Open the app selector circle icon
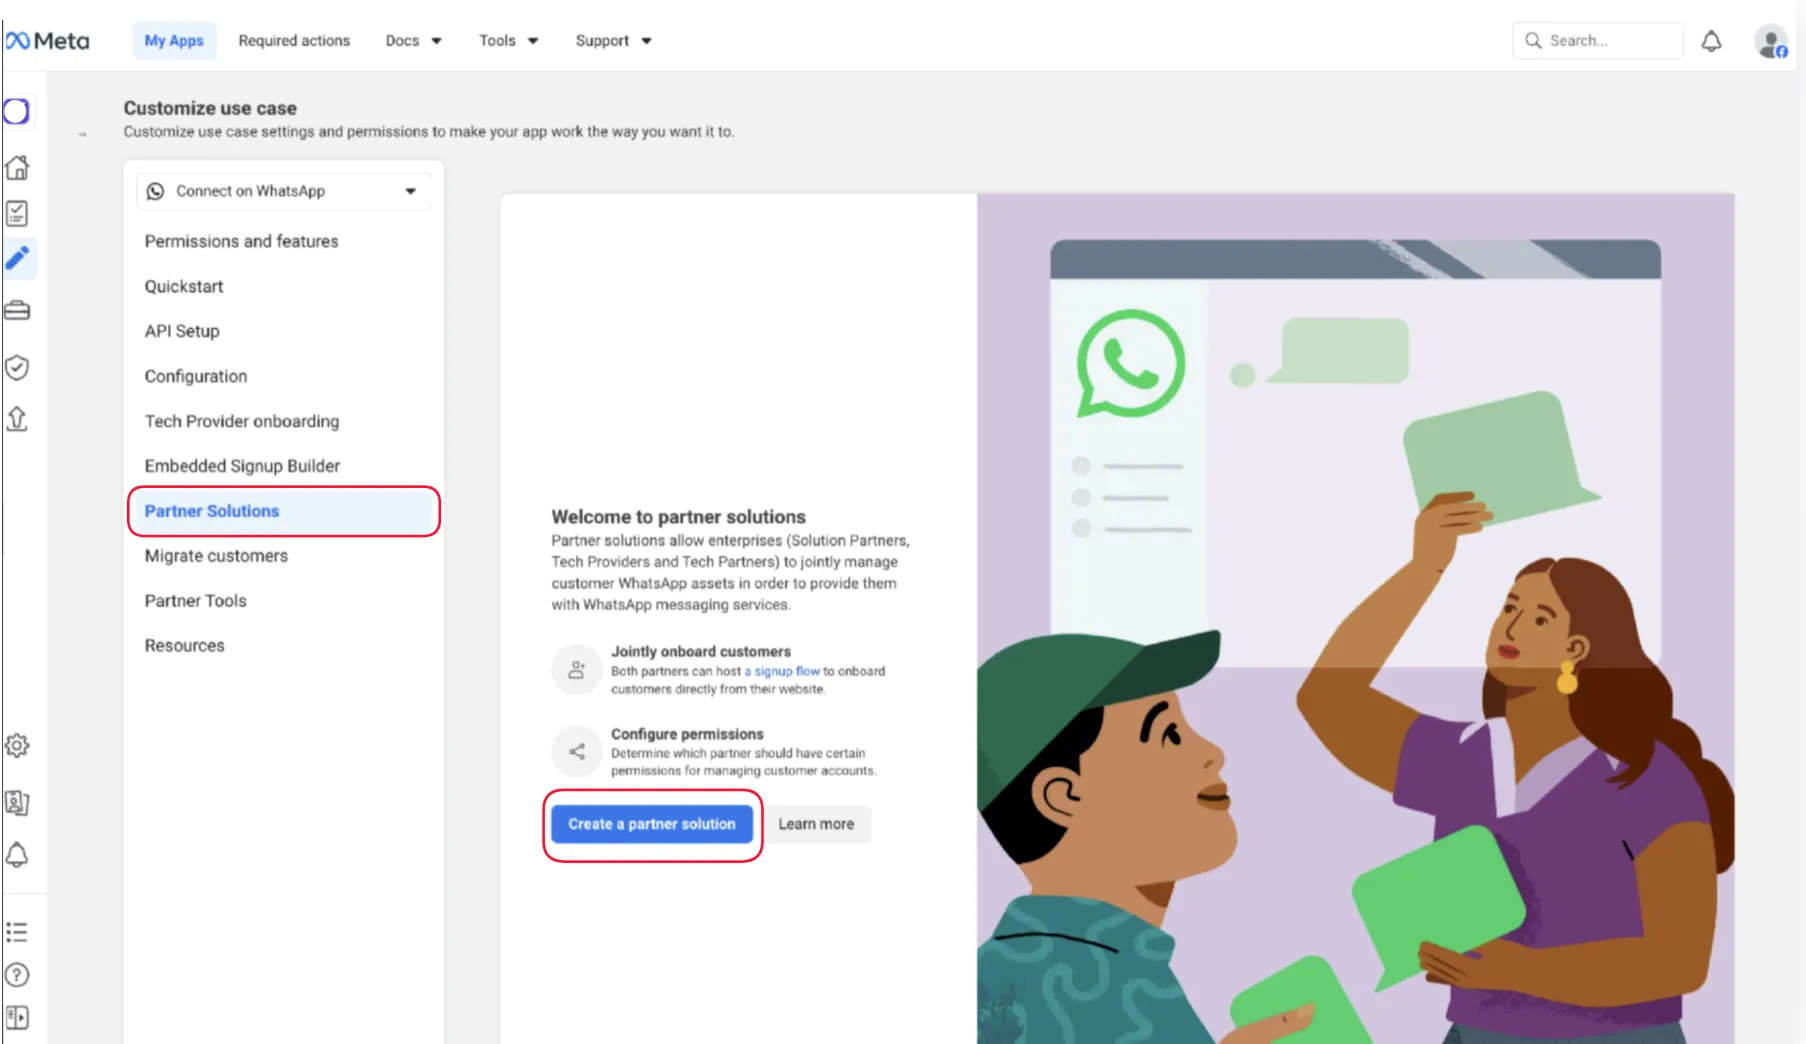This screenshot has width=1806, height=1044. tap(17, 111)
